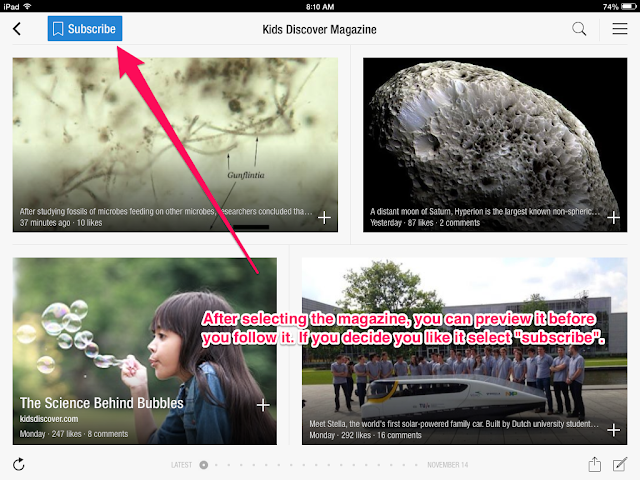Add The Science Behind Bubbles with plus icon
The width and height of the screenshot is (640, 480).
click(263, 405)
